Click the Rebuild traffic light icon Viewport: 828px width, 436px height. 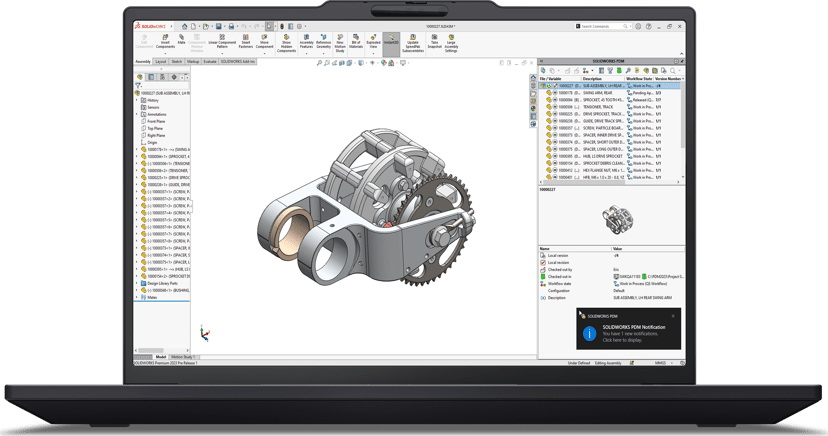pyautogui.click(x=281, y=26)
